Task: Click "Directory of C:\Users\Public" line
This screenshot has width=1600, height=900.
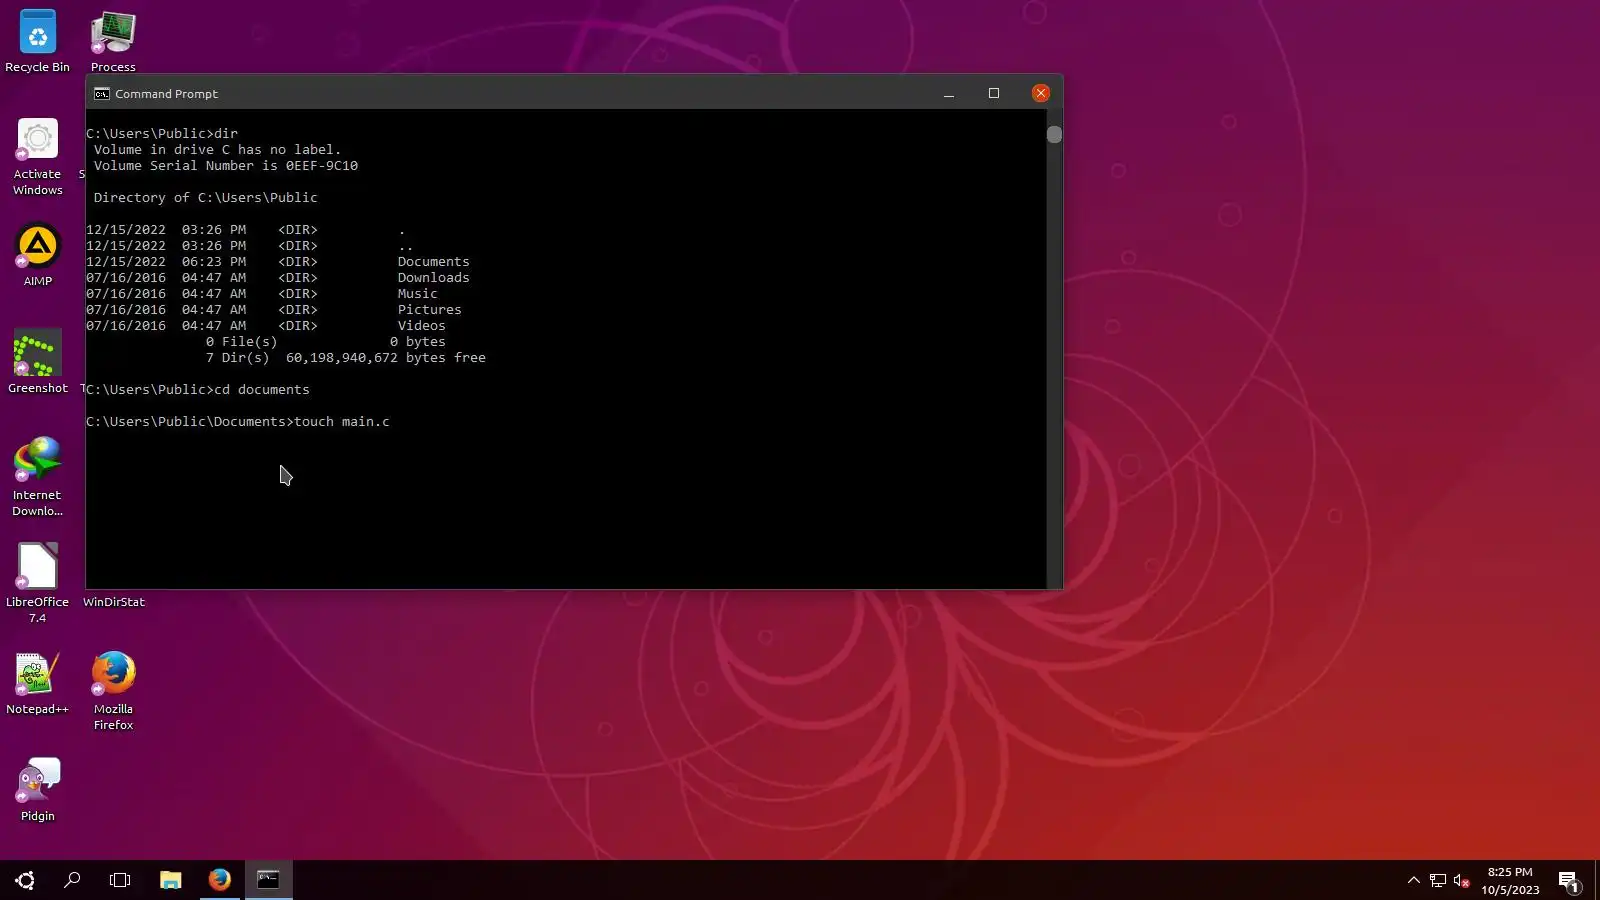Action: [206, 198]
